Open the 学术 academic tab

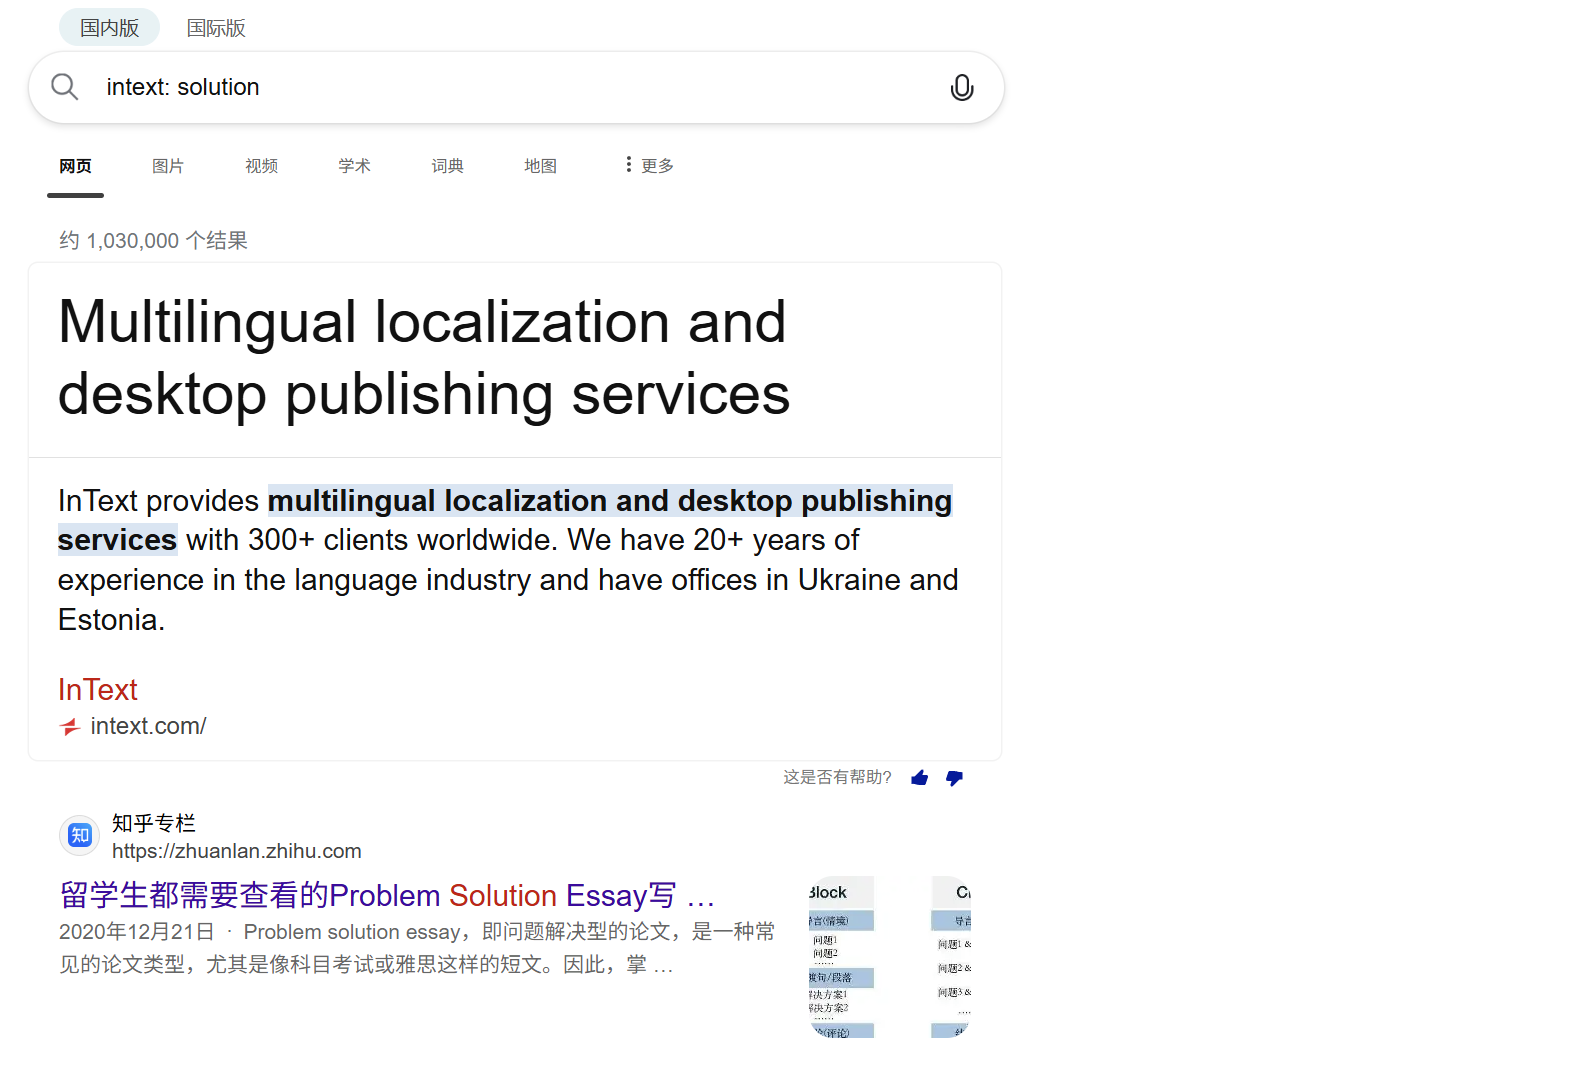(355, 166)
